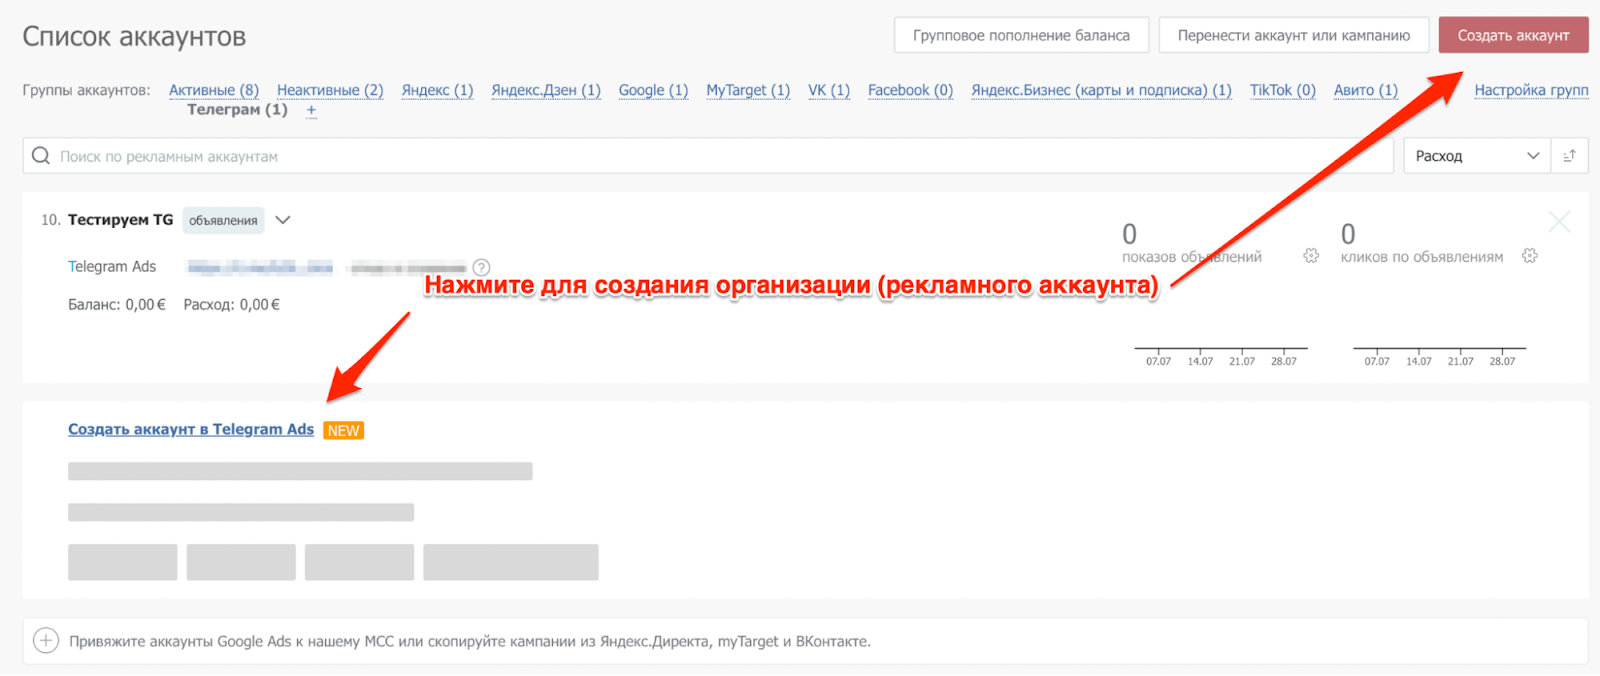Viewport: 1600px width, 676px height.
Task: Click the Баланс: 0,00 € value
Action: pos(117,304)
